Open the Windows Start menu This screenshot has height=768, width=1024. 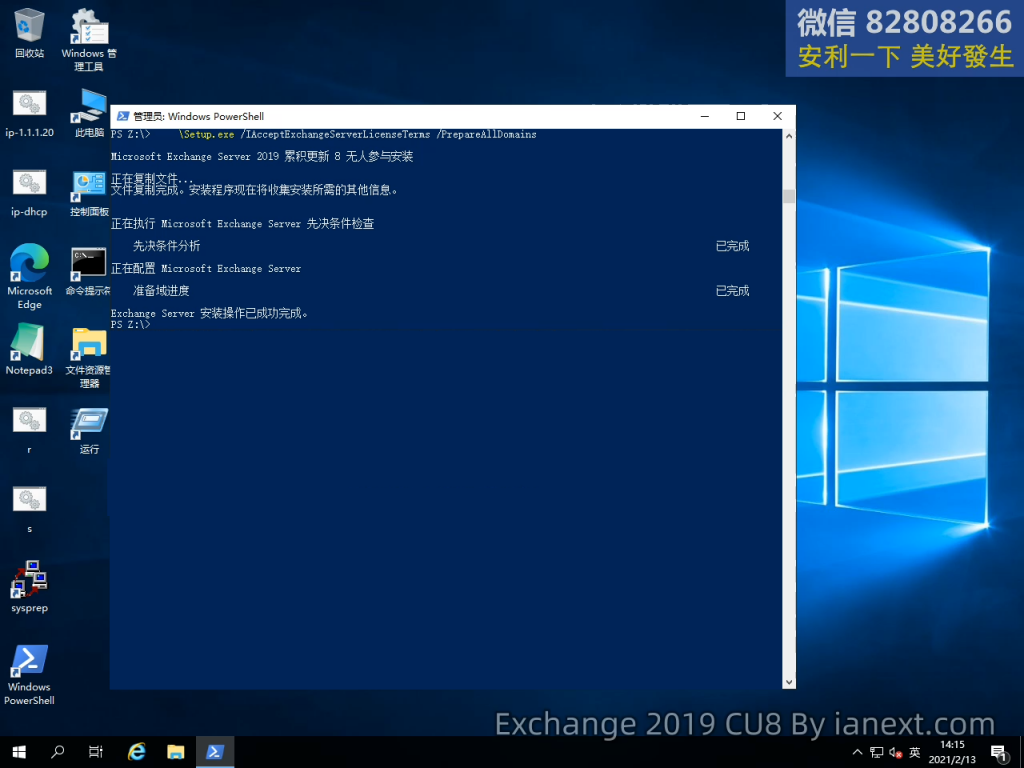[x=19, y=752]
